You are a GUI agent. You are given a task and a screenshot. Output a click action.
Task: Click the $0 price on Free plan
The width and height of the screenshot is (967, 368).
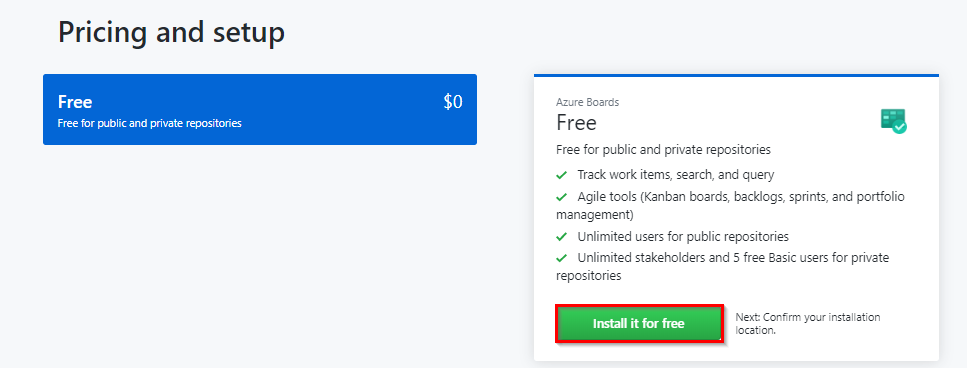click(453, 102)
